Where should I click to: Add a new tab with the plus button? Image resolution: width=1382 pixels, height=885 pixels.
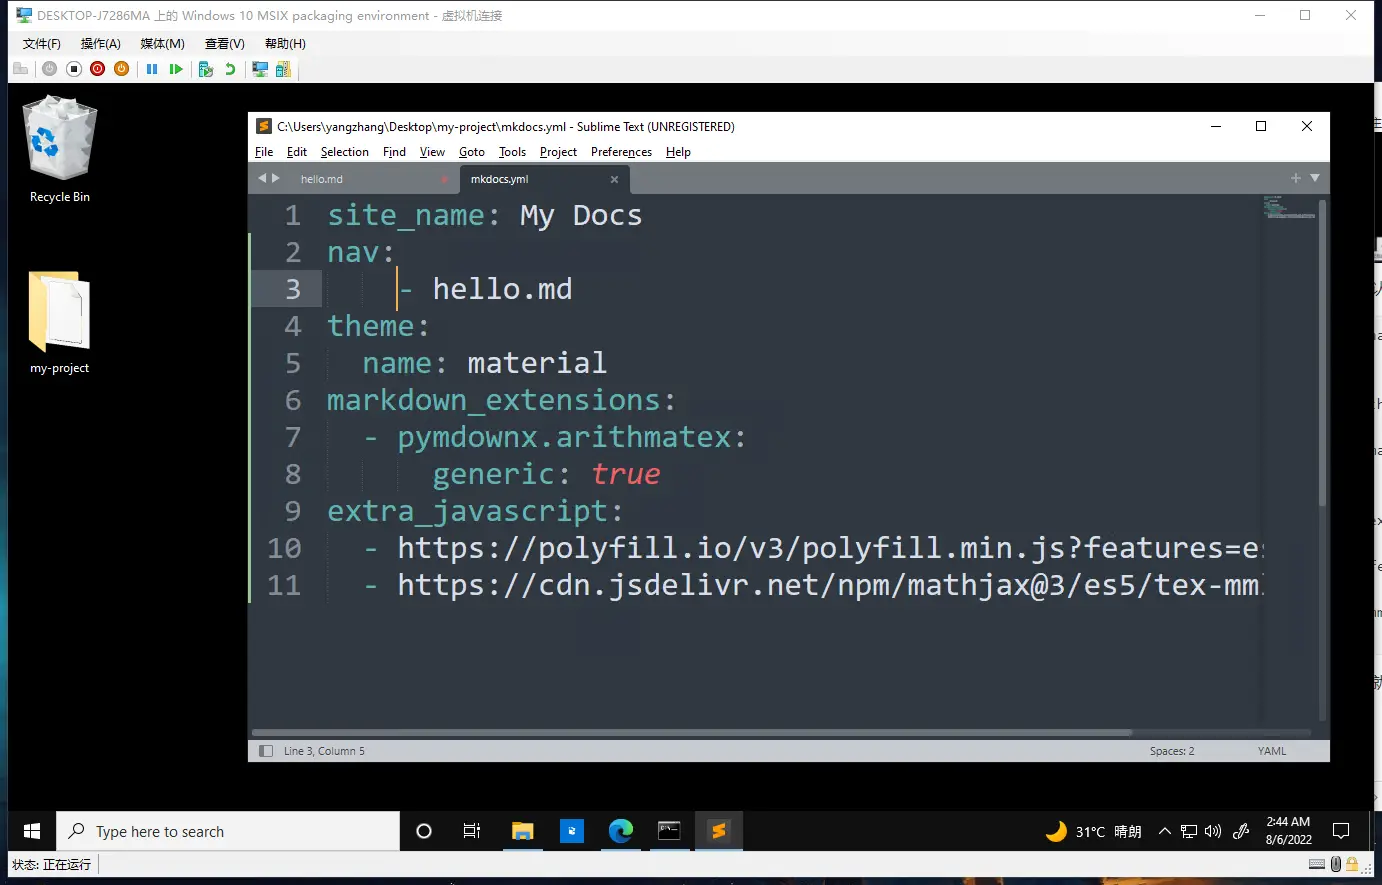coord(1296,178)
